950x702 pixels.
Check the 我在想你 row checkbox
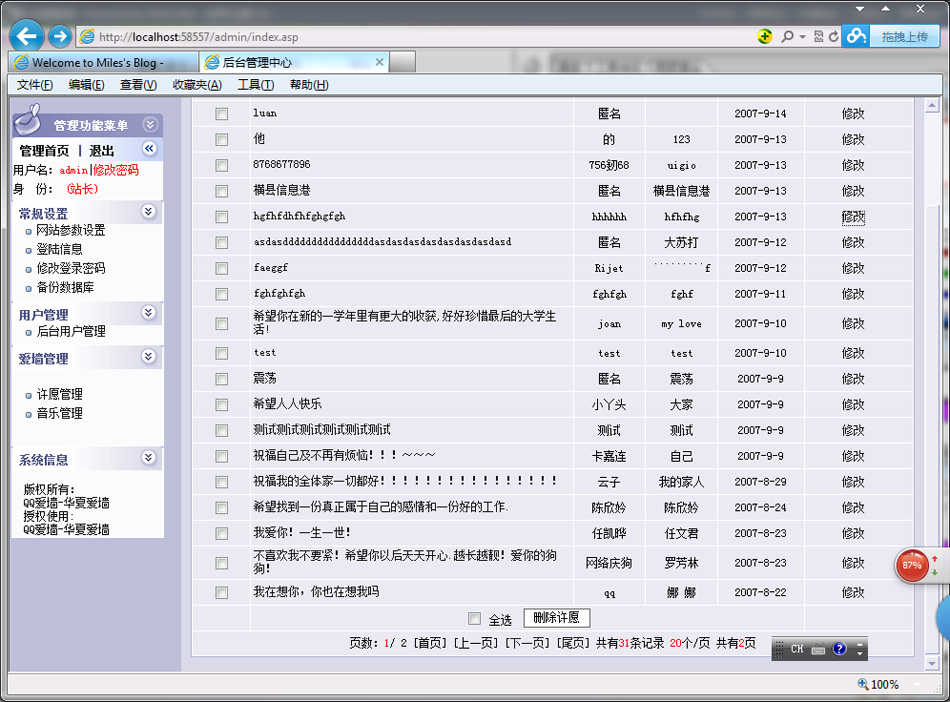coord(222,592)
